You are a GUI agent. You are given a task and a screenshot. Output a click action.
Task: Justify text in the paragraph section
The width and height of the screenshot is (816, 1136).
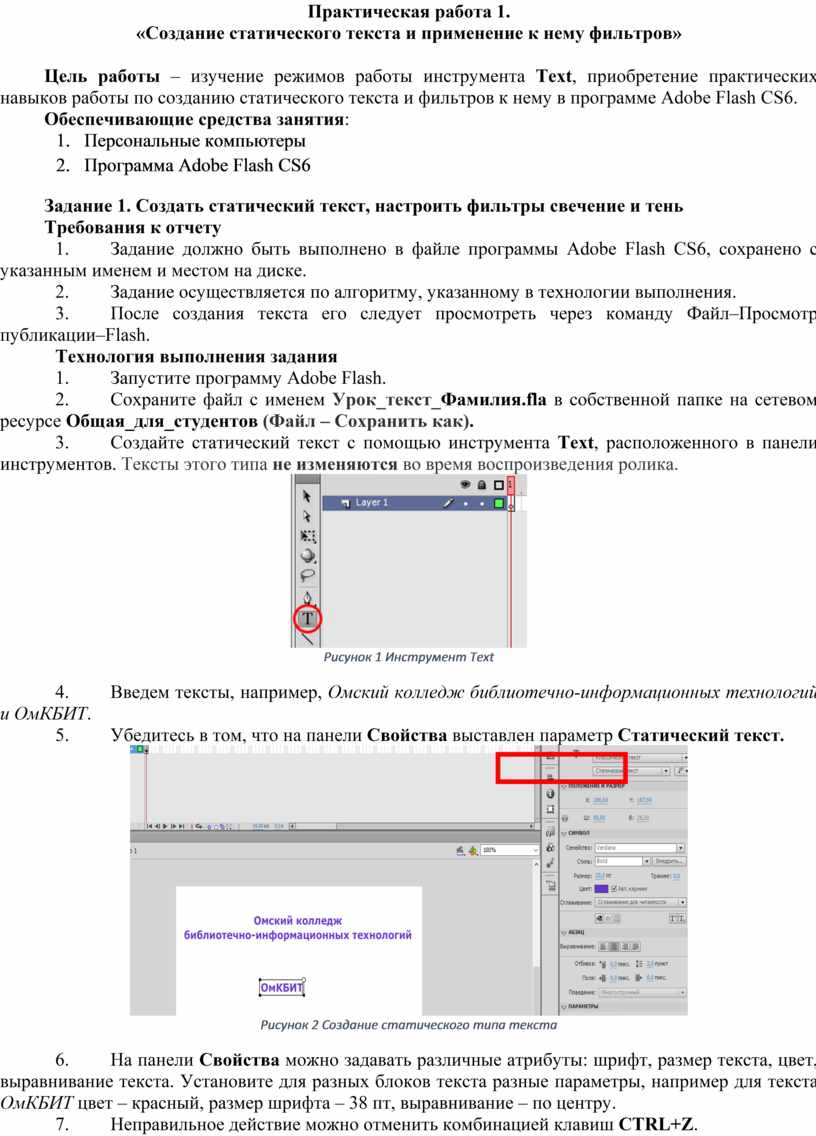pos(636,946)
